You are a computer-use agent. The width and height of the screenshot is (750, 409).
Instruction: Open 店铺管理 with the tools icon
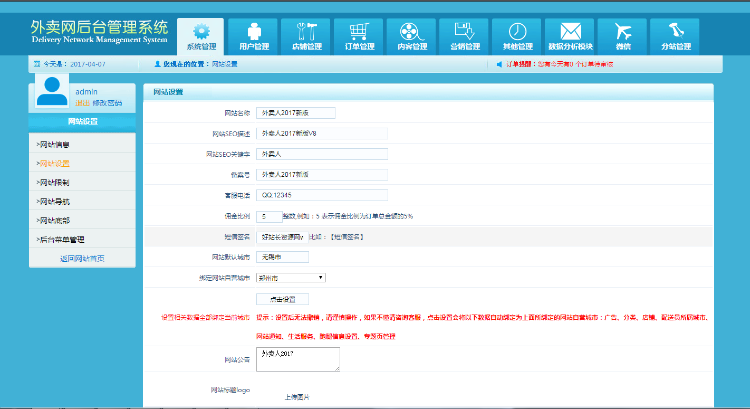point(306,36)
